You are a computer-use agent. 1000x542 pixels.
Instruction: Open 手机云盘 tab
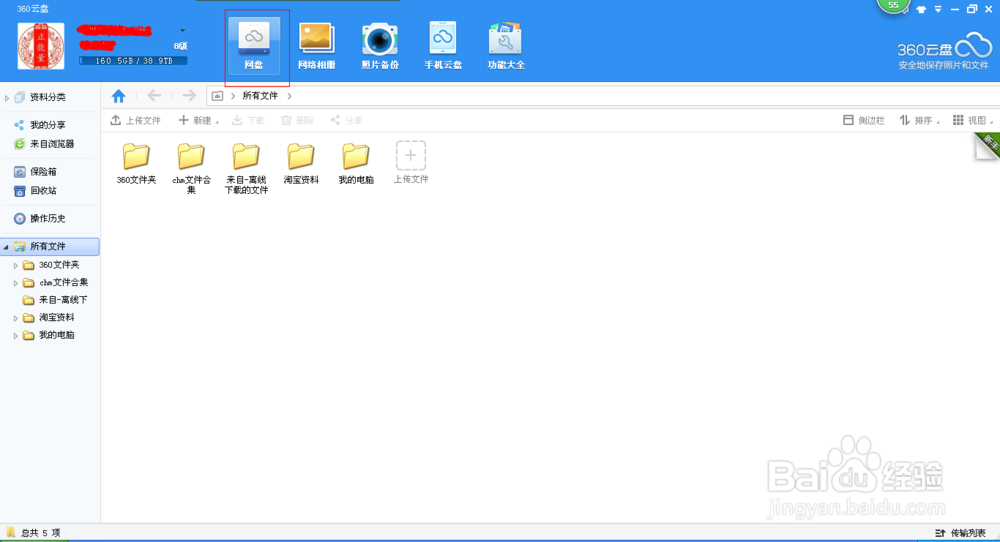pyautogui.click(x=443, y=46)
